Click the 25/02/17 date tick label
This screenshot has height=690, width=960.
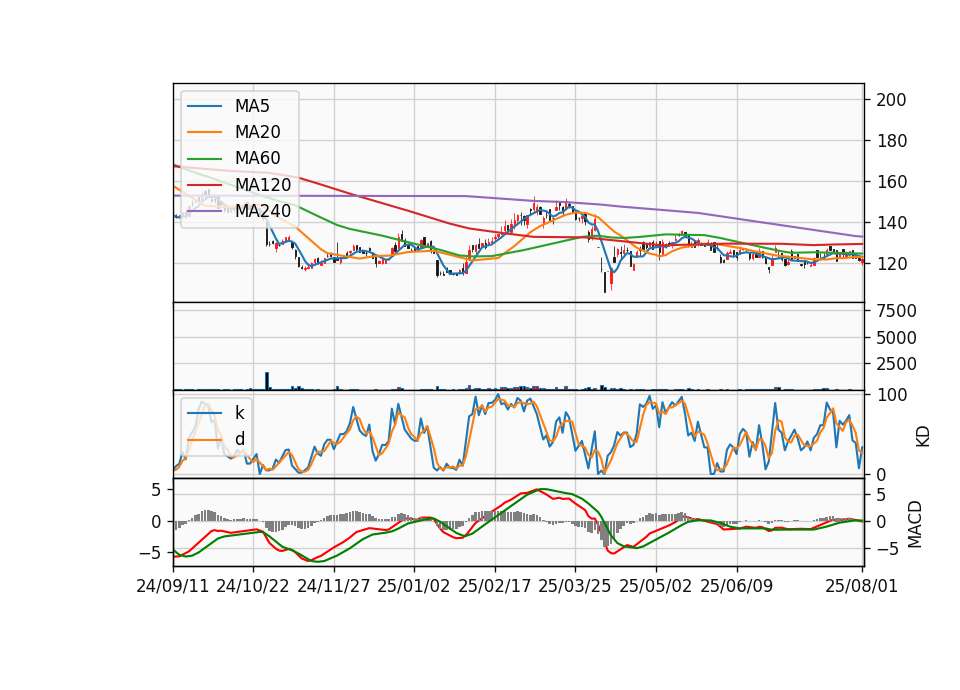click(x=495, y=586)
